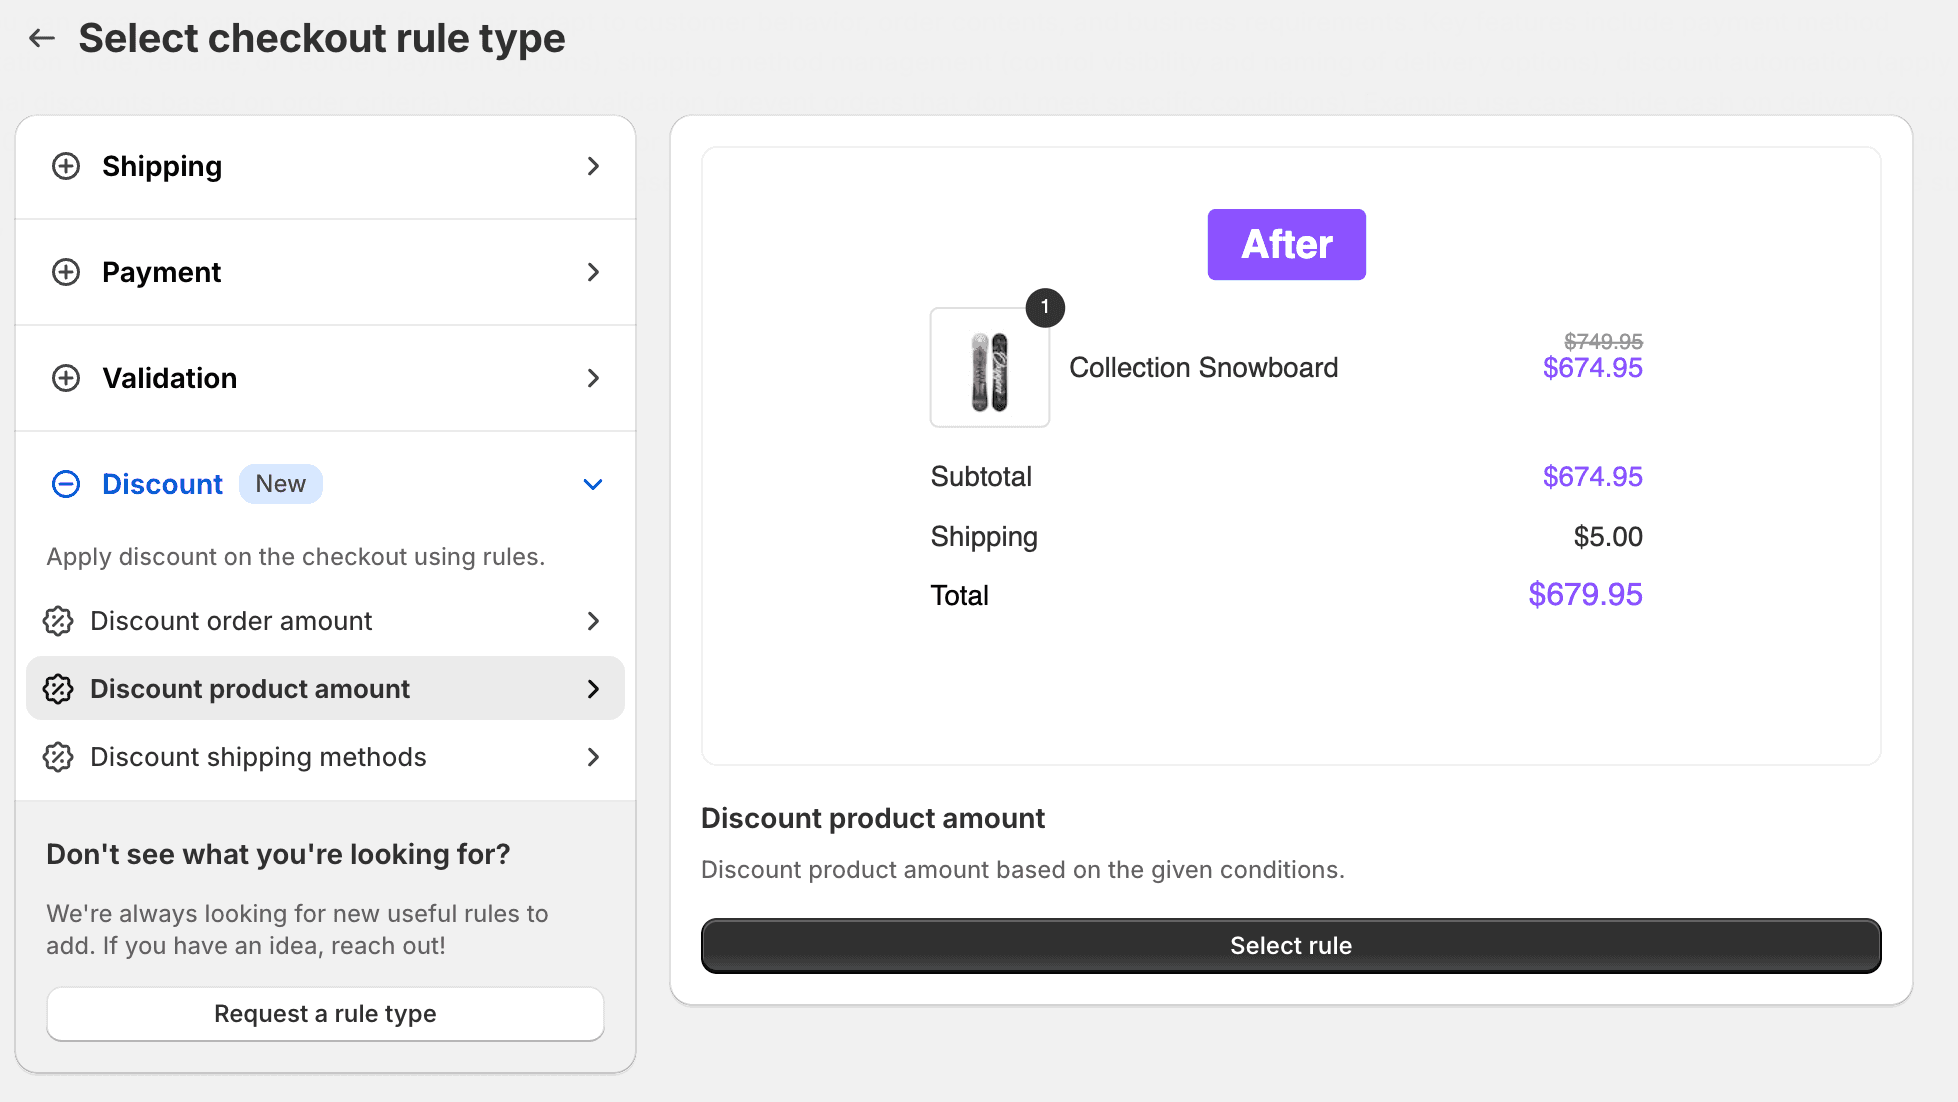Click the badge icon beside Discount order amount
The height and width of the screenshot is (1102, 1958).
(58, 620)
